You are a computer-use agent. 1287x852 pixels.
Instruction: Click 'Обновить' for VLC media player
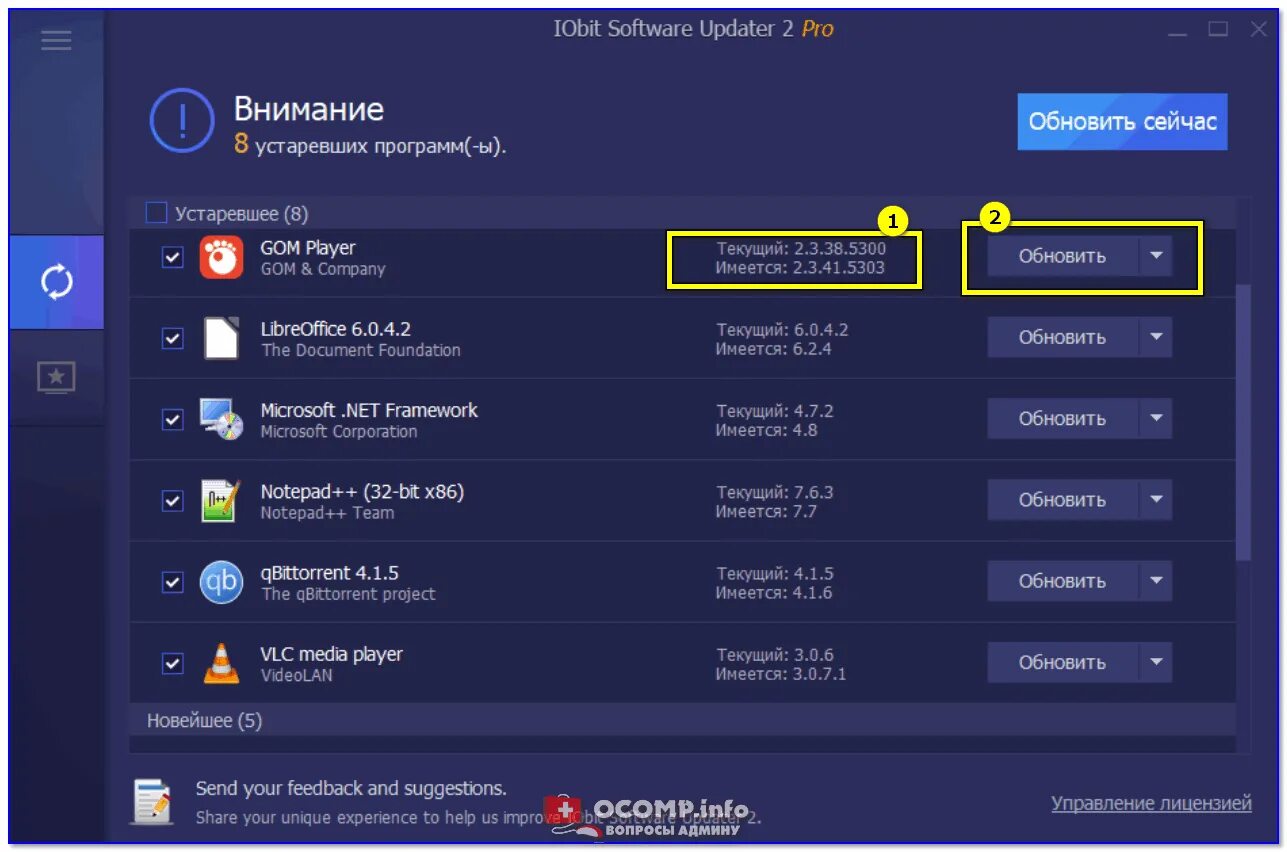coord(1062,662)
